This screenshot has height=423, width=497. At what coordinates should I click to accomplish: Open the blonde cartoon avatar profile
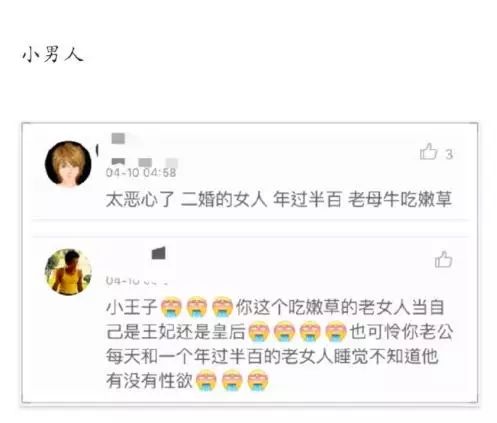click(x=68, y=163)
